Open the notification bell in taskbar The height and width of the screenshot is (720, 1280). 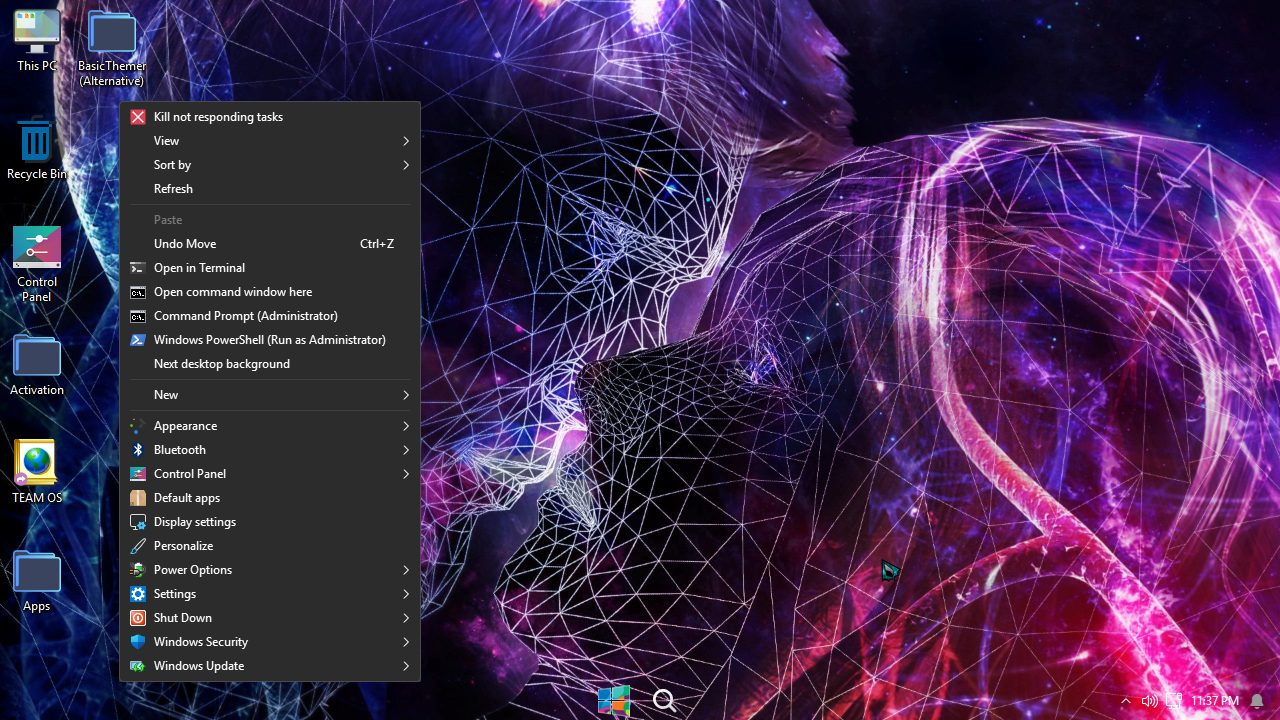coord(1257,701)
